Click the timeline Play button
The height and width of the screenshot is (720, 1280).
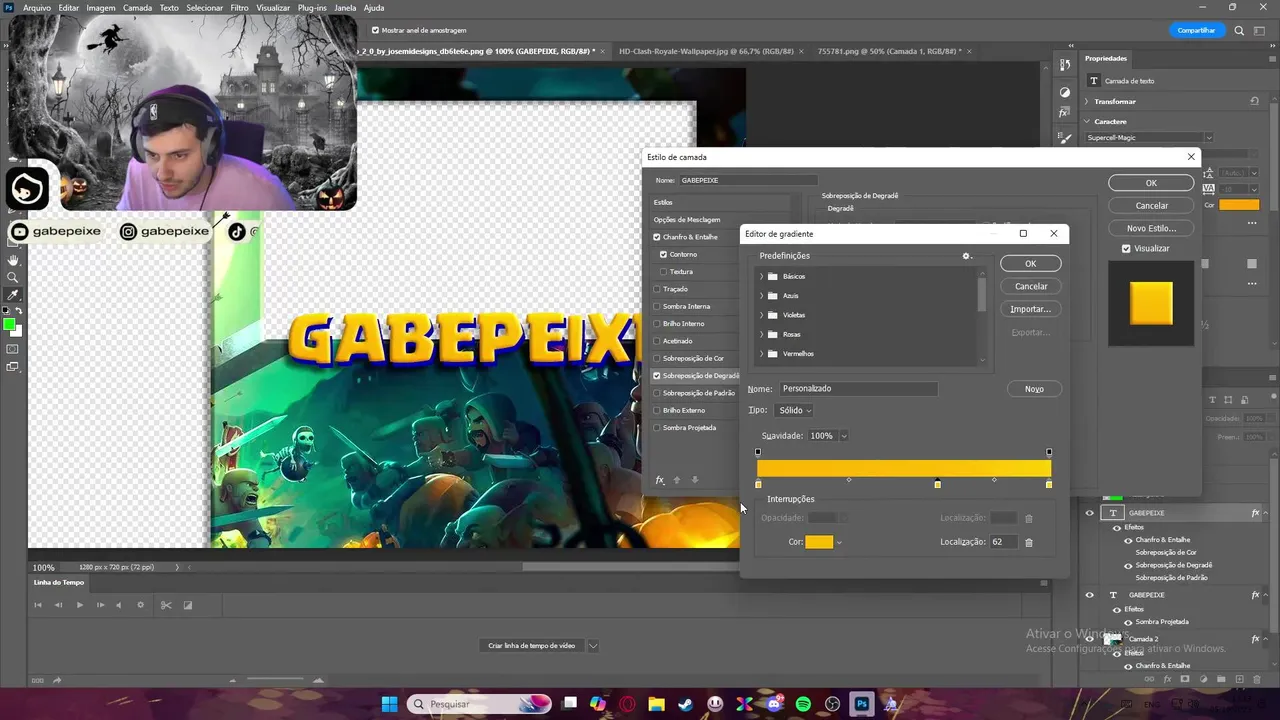tap(79, 605)
